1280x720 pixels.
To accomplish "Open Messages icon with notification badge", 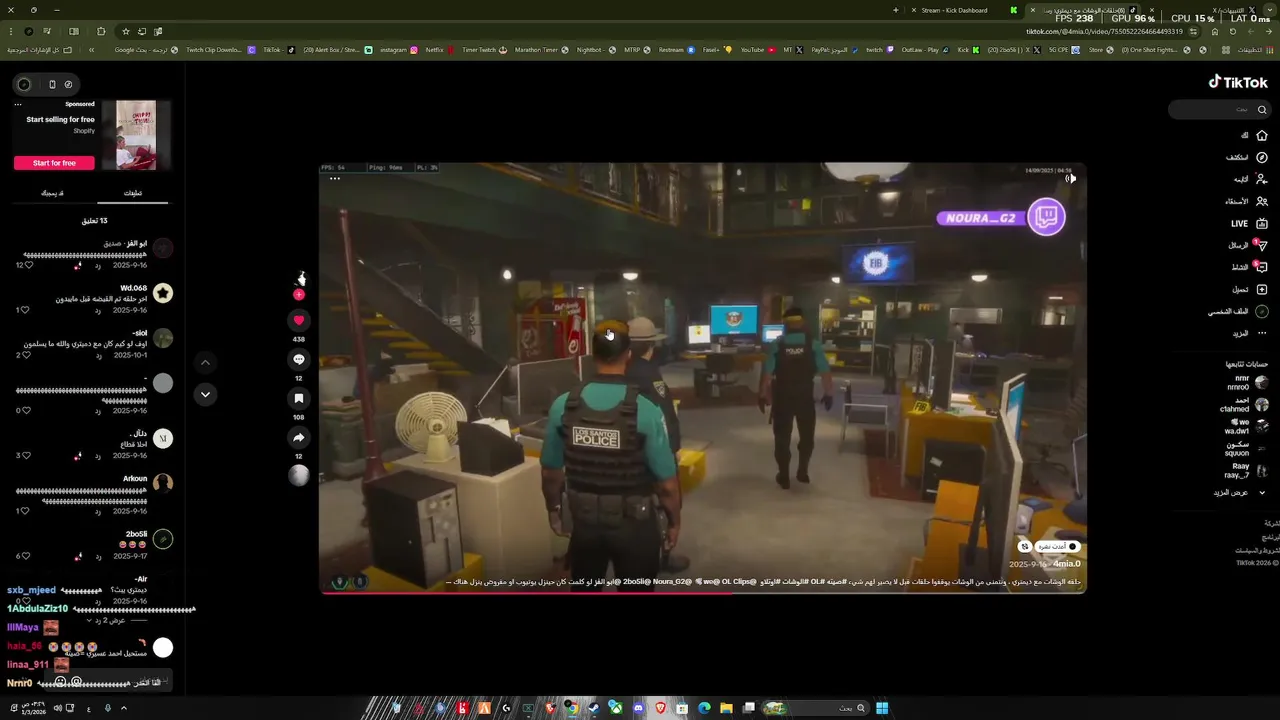I will [x=1262, y=245].
